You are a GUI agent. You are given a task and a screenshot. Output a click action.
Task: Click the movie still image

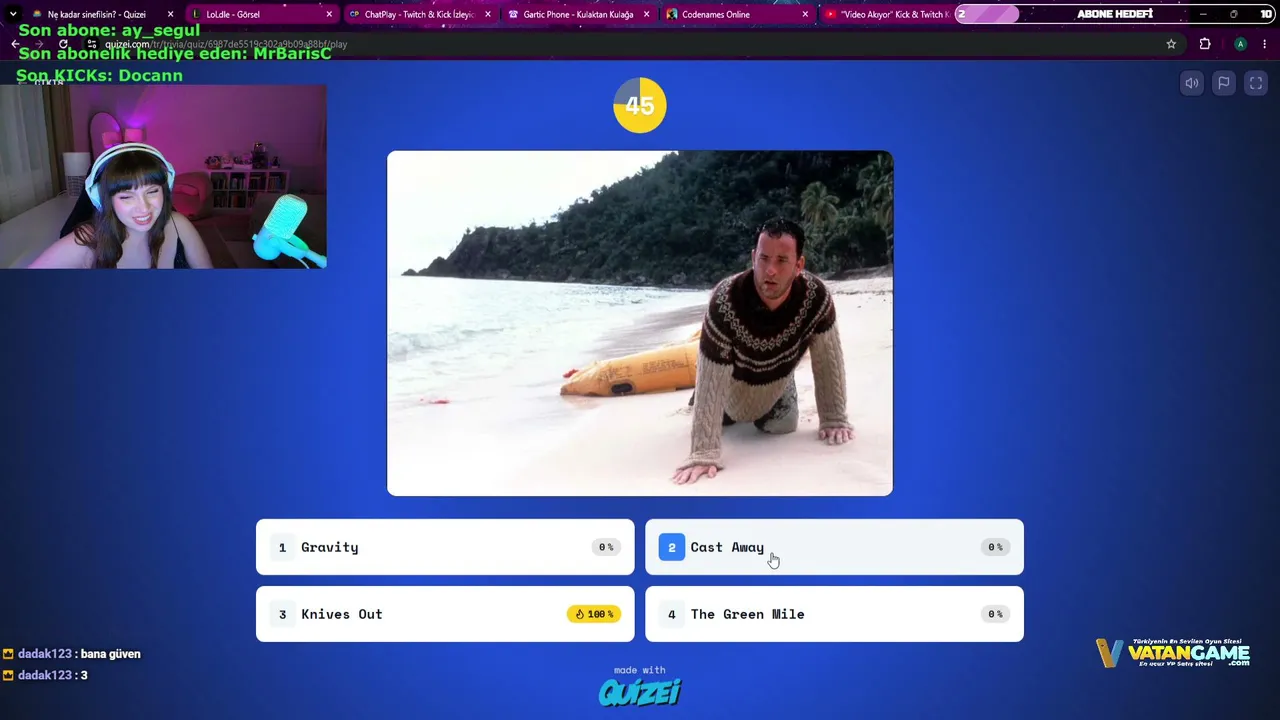click(x=640, y=323)
